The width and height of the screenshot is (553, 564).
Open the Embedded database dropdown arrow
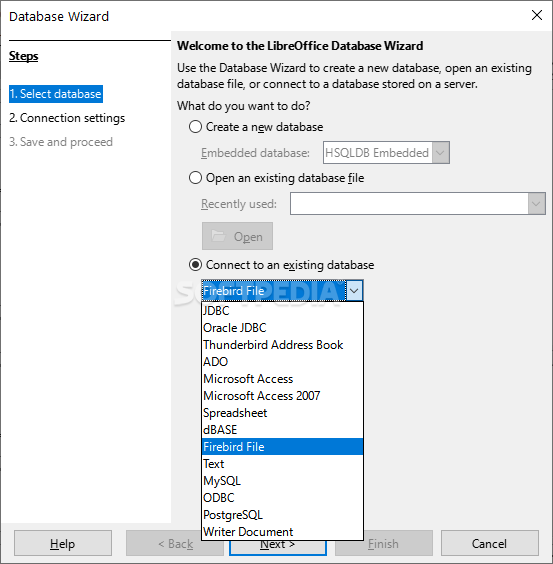click(440, 153)
